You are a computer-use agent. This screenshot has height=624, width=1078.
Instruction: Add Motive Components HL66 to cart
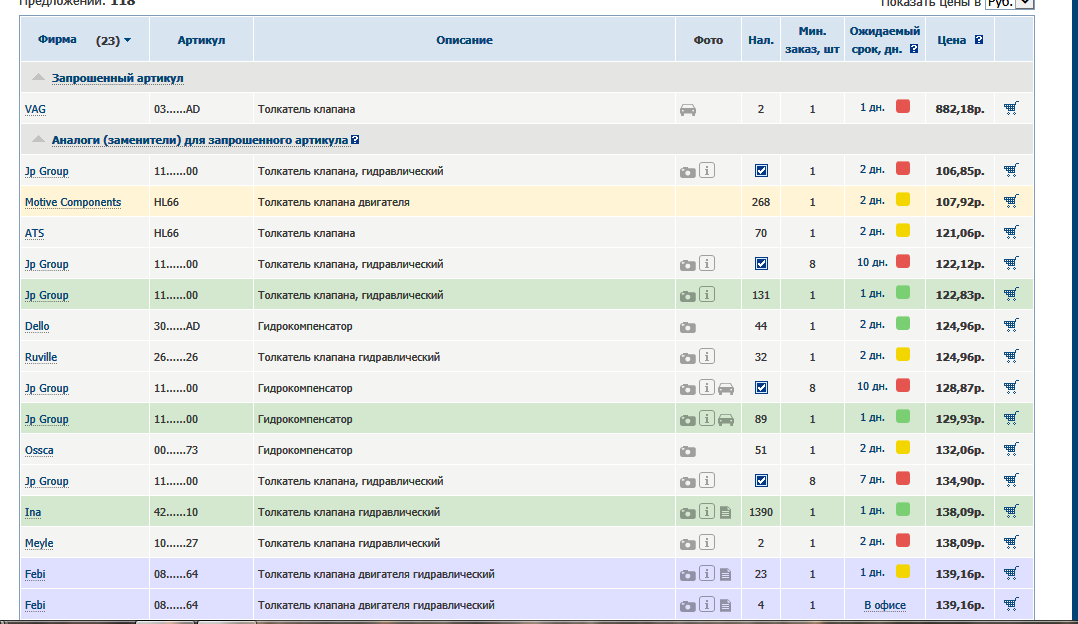click(x=1010, y=202)
